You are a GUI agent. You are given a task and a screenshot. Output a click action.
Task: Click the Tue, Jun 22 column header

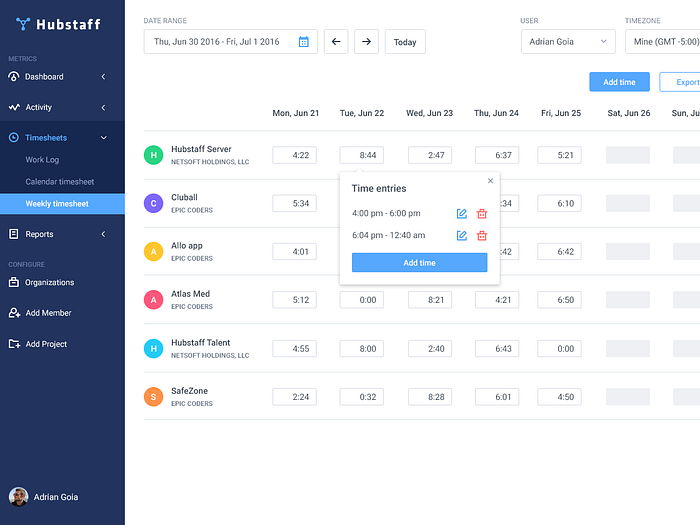click(362, 113)
